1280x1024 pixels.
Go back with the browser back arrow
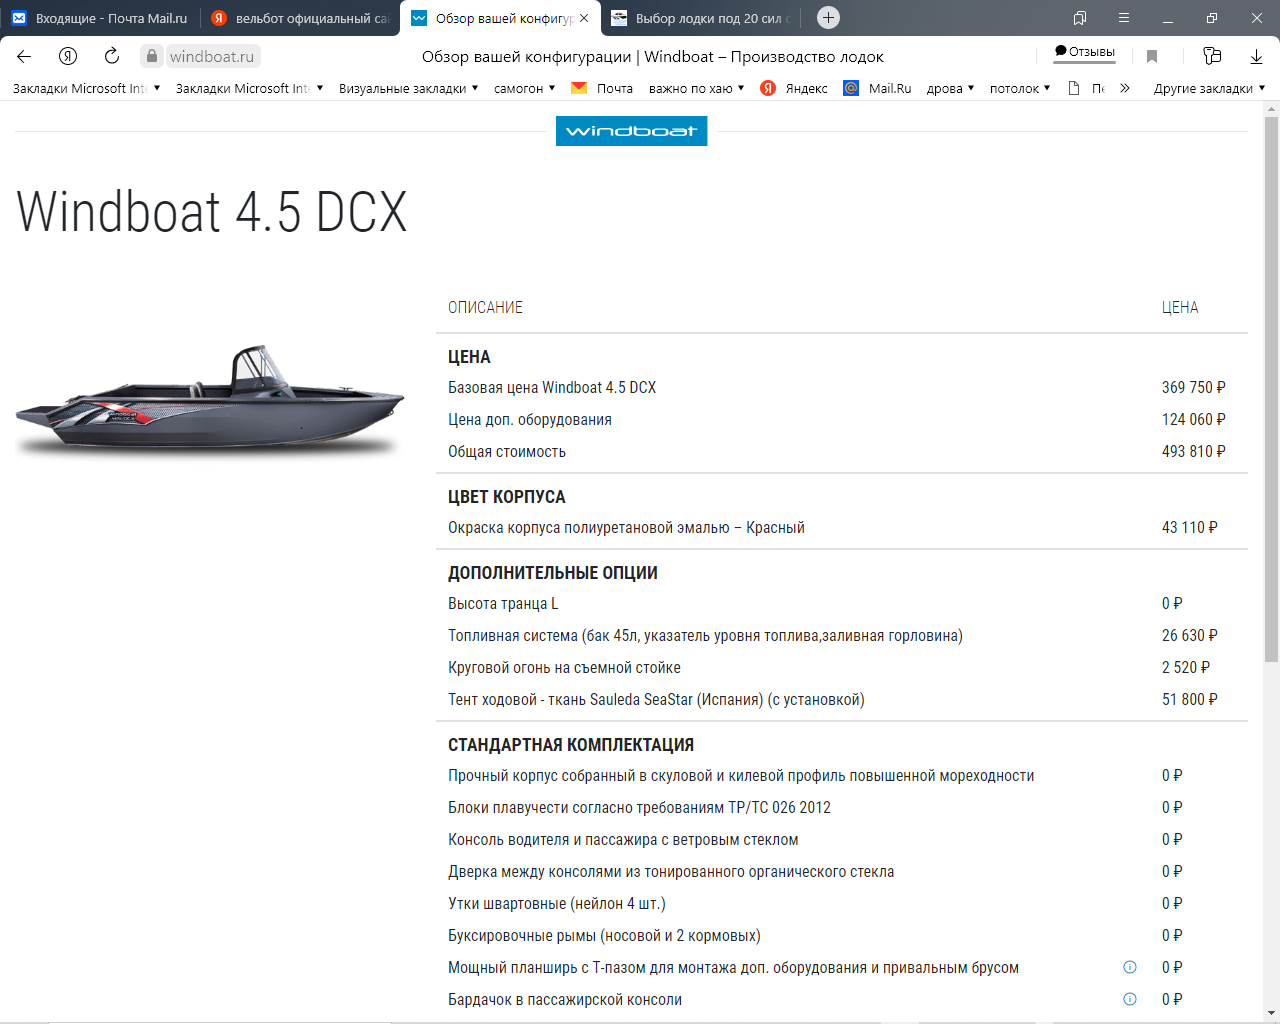24,56
